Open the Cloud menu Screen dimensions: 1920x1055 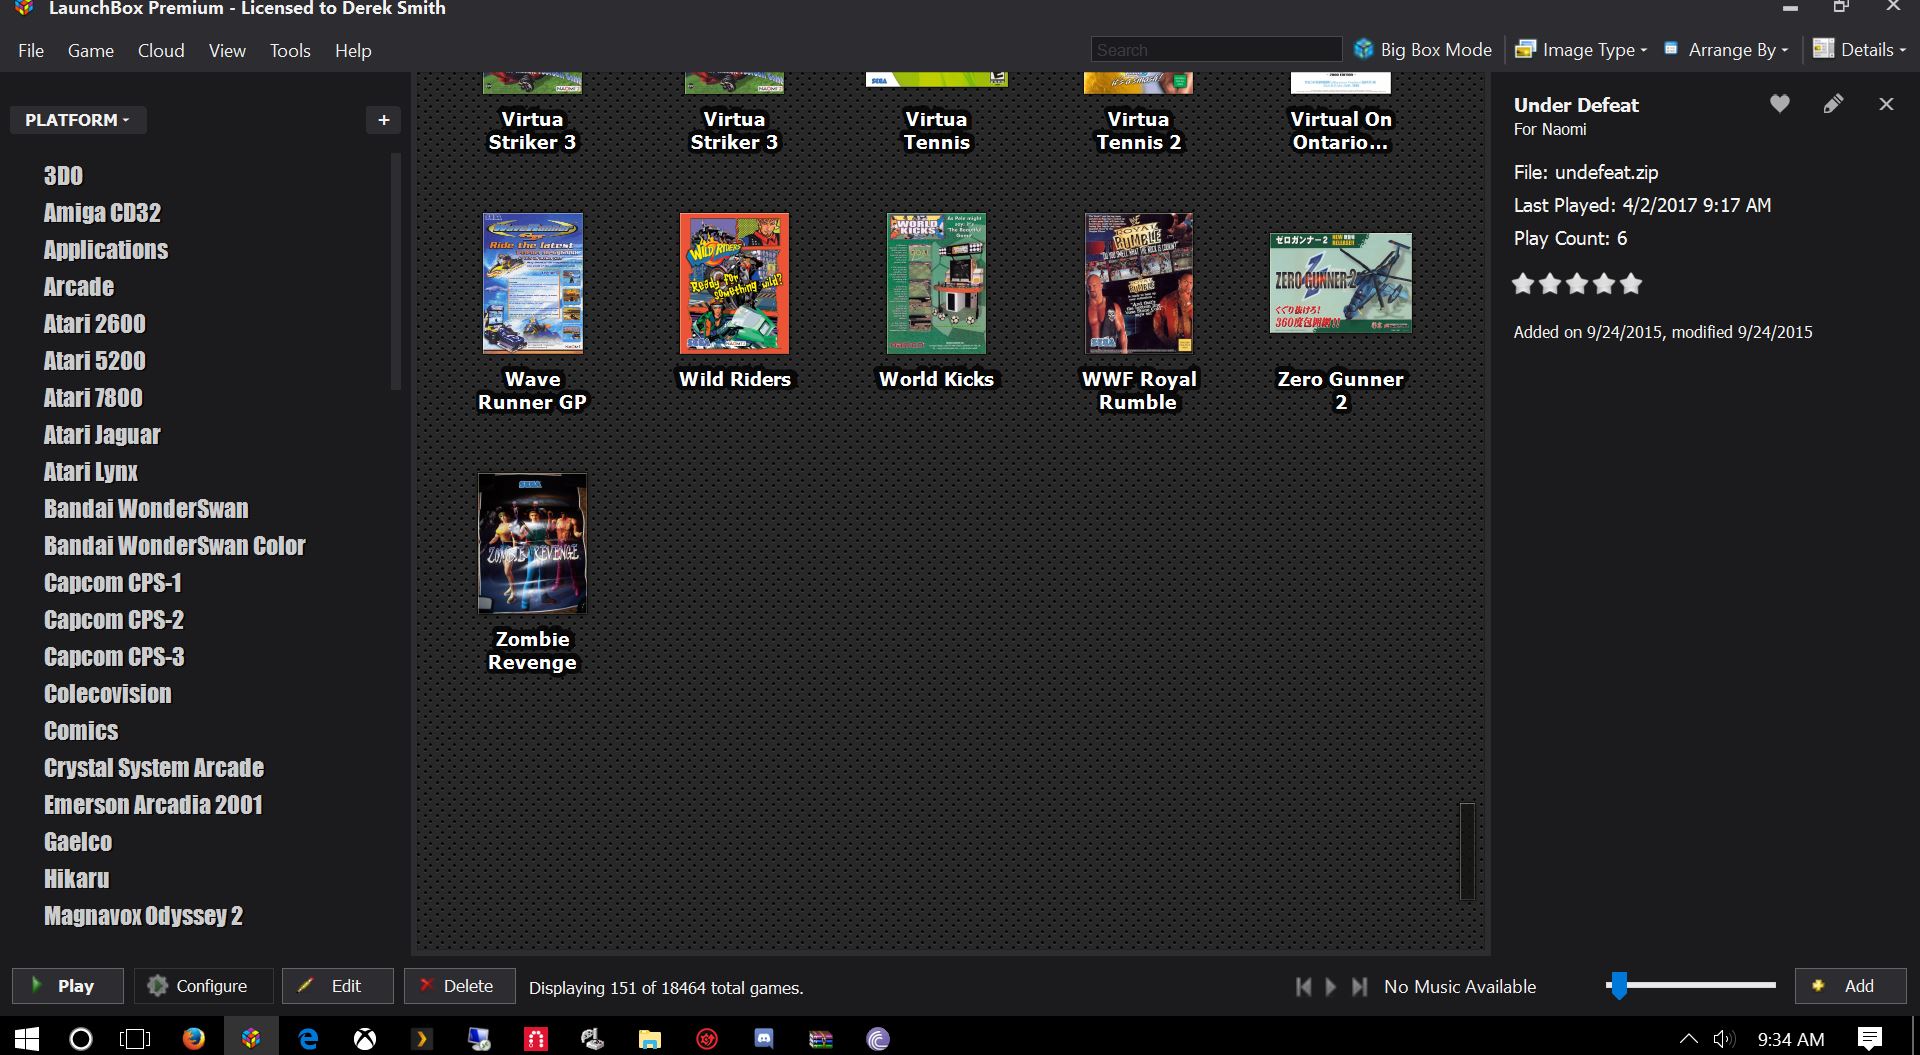(161, 50)
